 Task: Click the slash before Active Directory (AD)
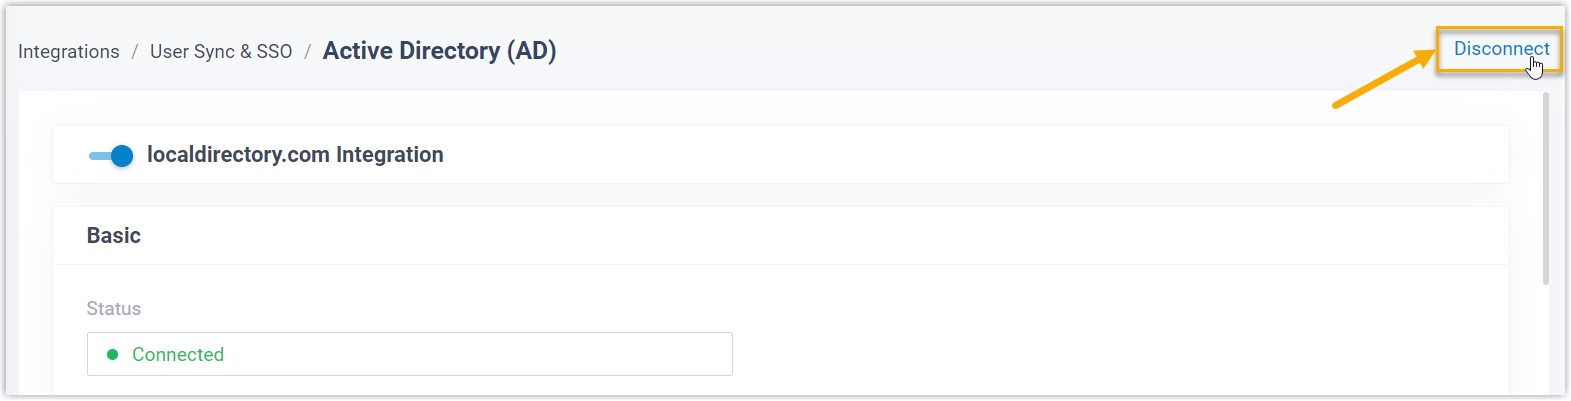tap(308, 52)
